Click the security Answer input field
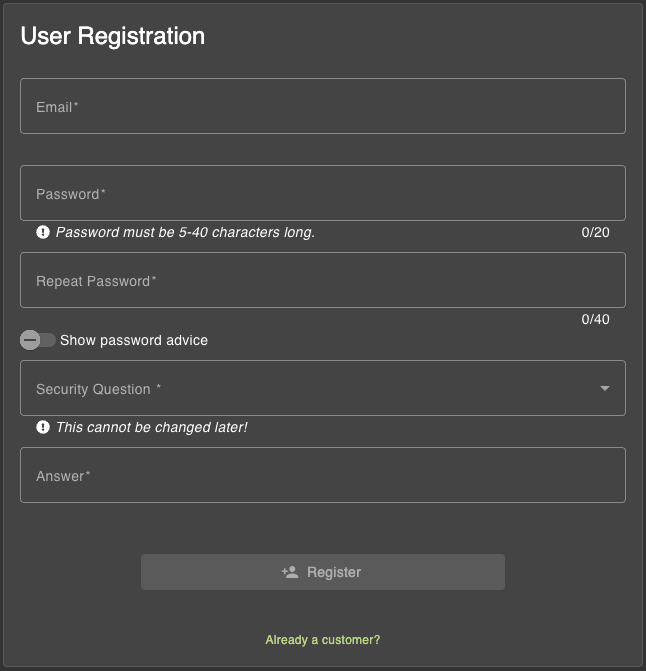646x671 pixels. 322,475
